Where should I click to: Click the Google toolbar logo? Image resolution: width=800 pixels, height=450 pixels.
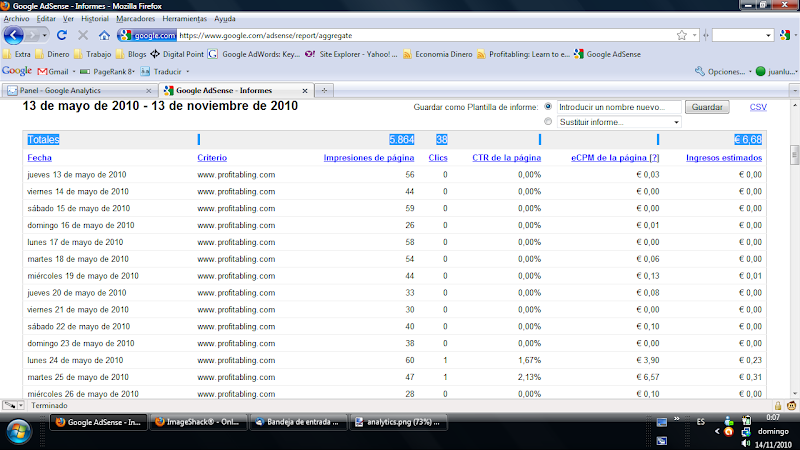point(17,71)
